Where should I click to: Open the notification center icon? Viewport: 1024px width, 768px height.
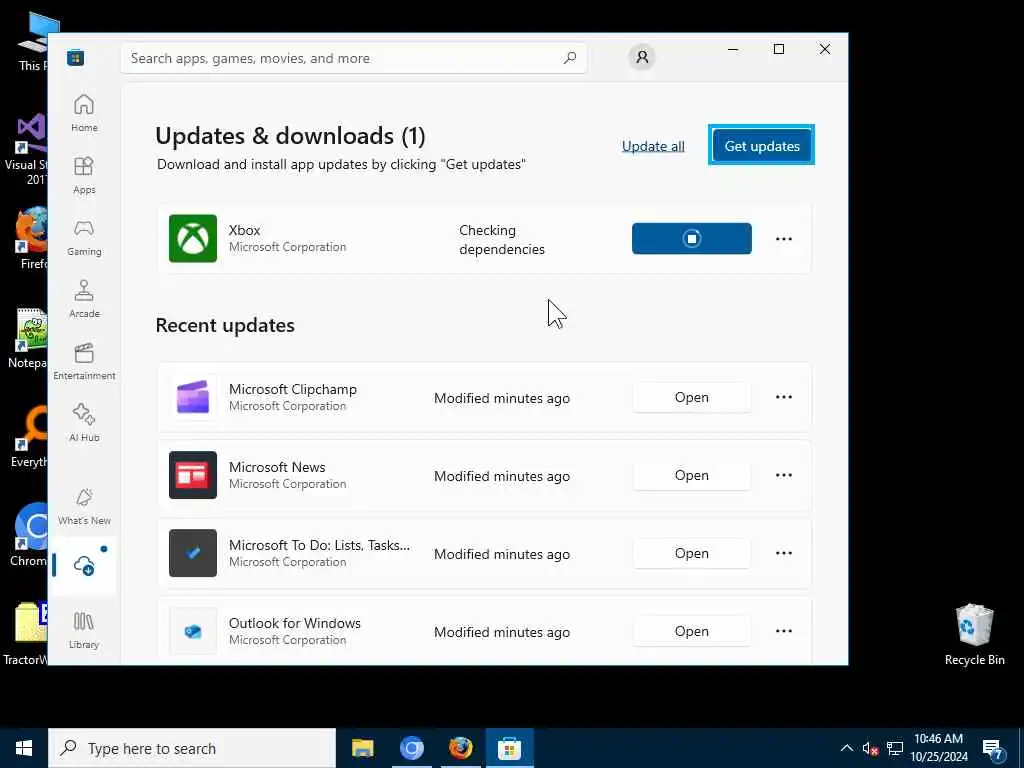pyautogui.click(x=994, y=749)
